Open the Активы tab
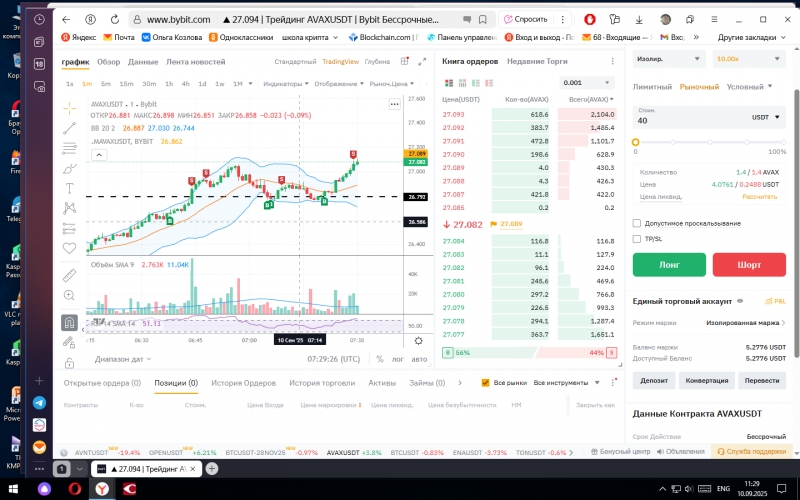The height and width of the screenshot is (500, 800). tap(382, 383)
